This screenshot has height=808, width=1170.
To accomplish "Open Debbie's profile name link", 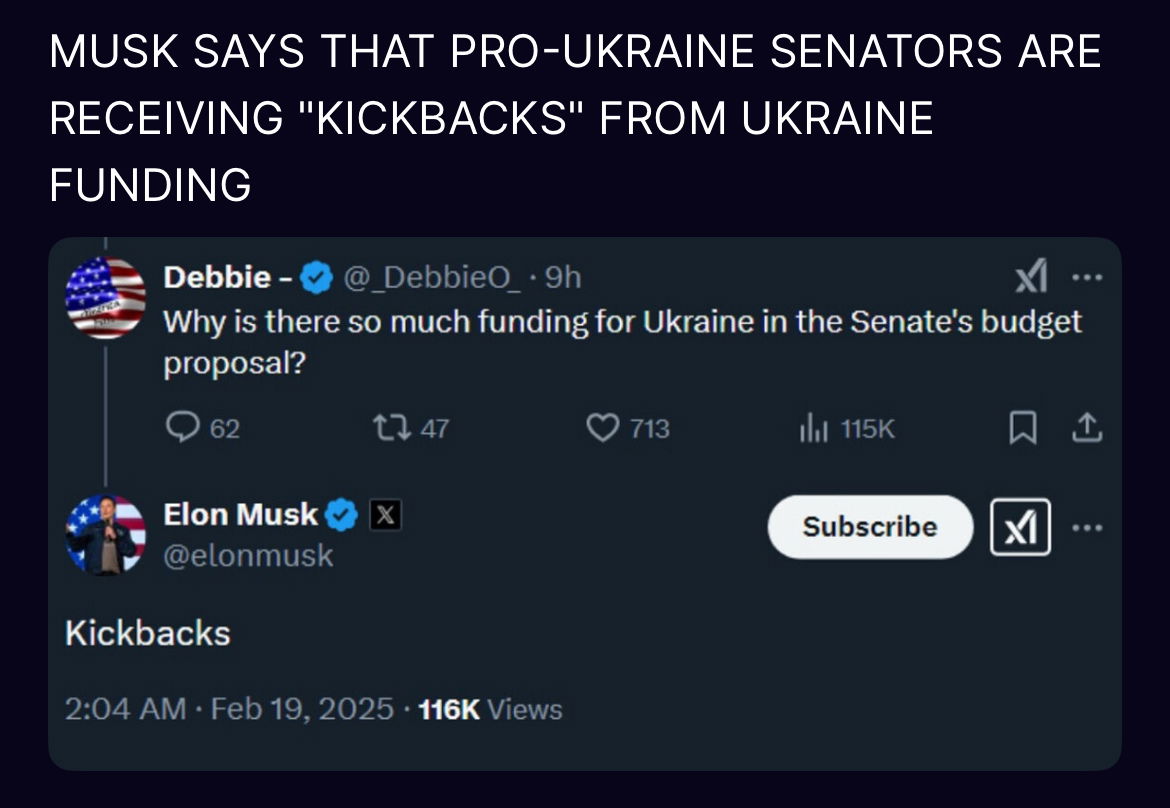I will coord(218,277).
